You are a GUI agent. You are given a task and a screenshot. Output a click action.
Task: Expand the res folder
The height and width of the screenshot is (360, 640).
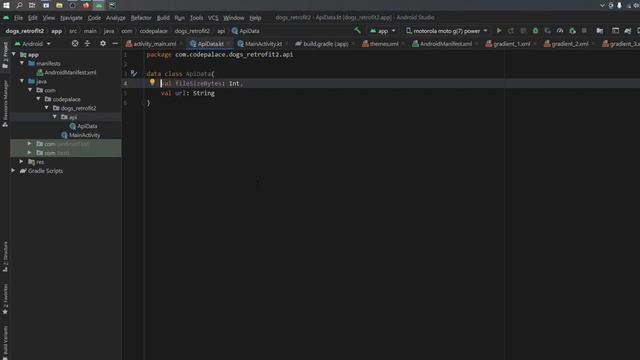[x=21, y=162]
